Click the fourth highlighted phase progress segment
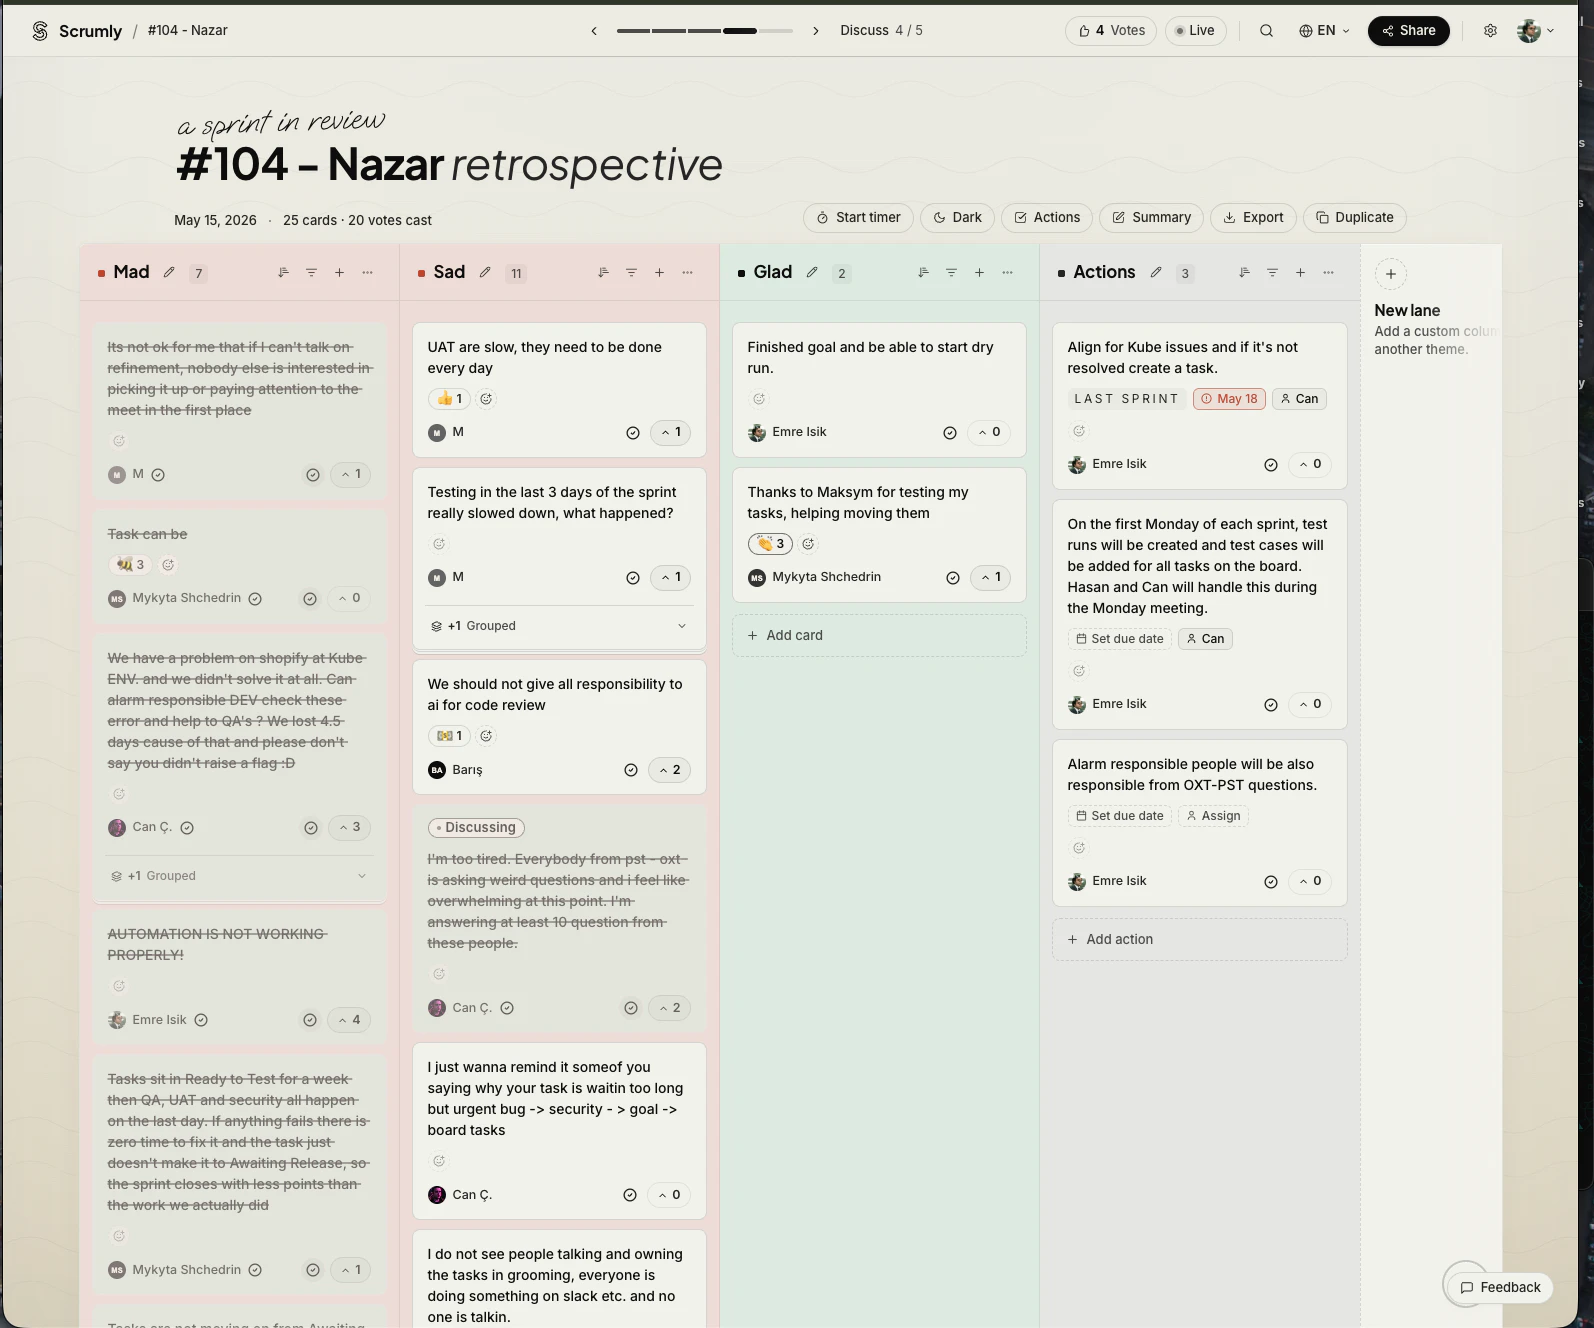Image resolution: width=1594 pixels, height=1328 pixels. 740,31
